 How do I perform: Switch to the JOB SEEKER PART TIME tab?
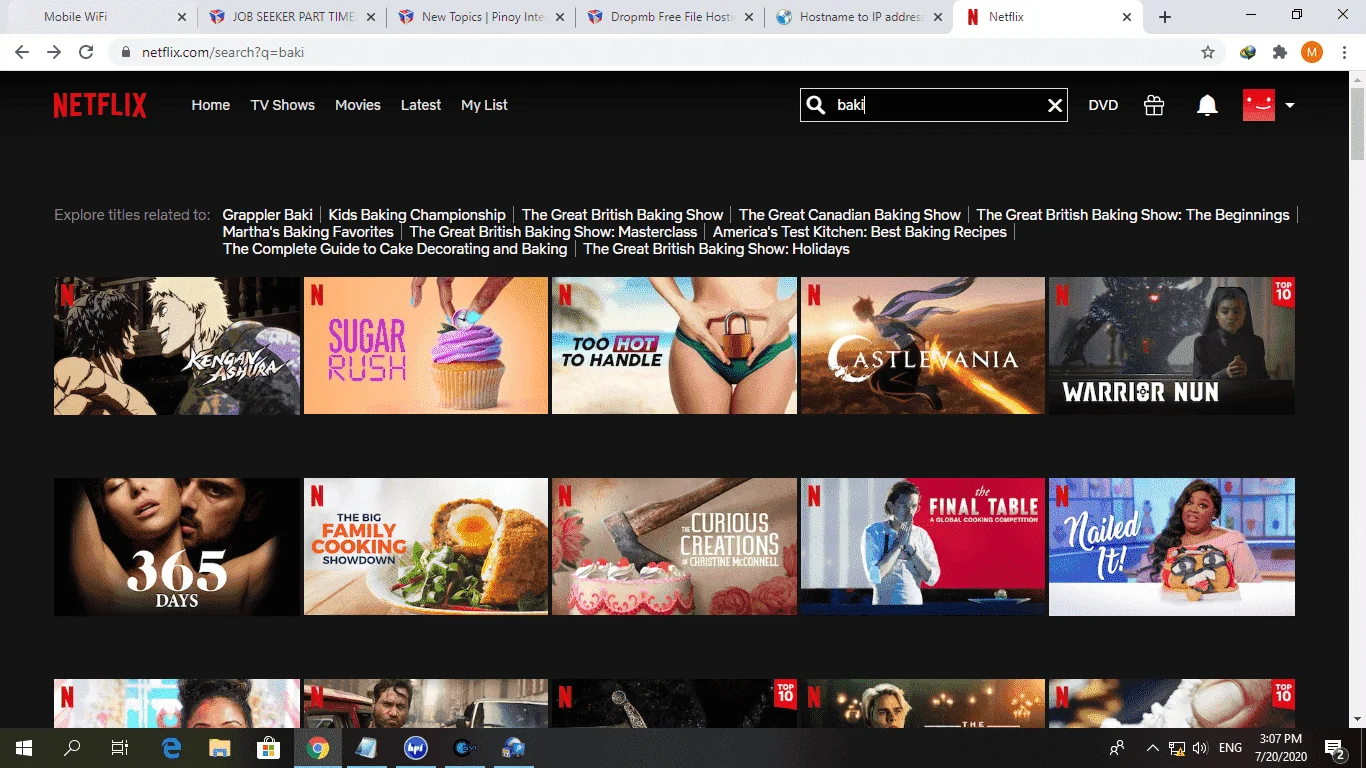[x=292, y=17]
